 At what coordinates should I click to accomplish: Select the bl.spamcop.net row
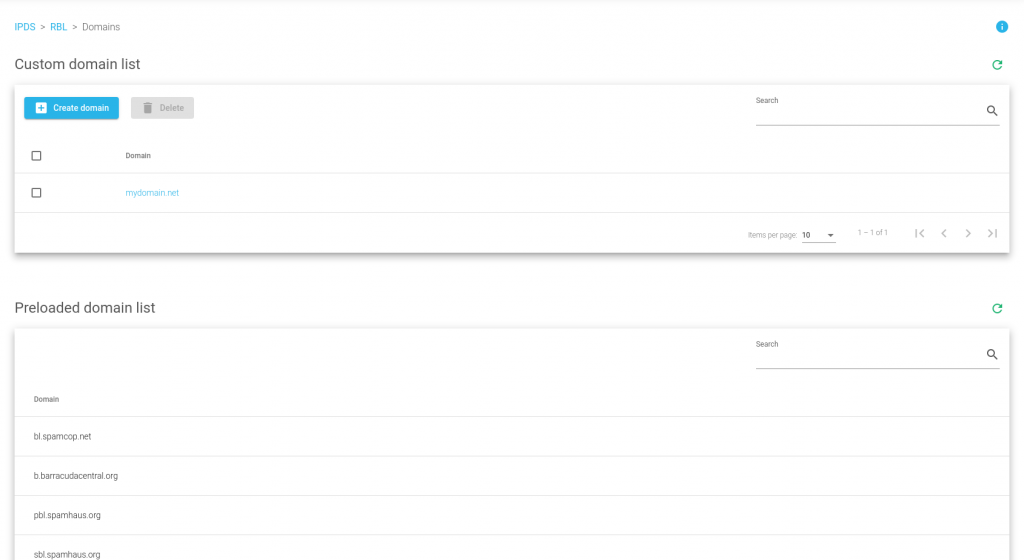tap(511, 436)
